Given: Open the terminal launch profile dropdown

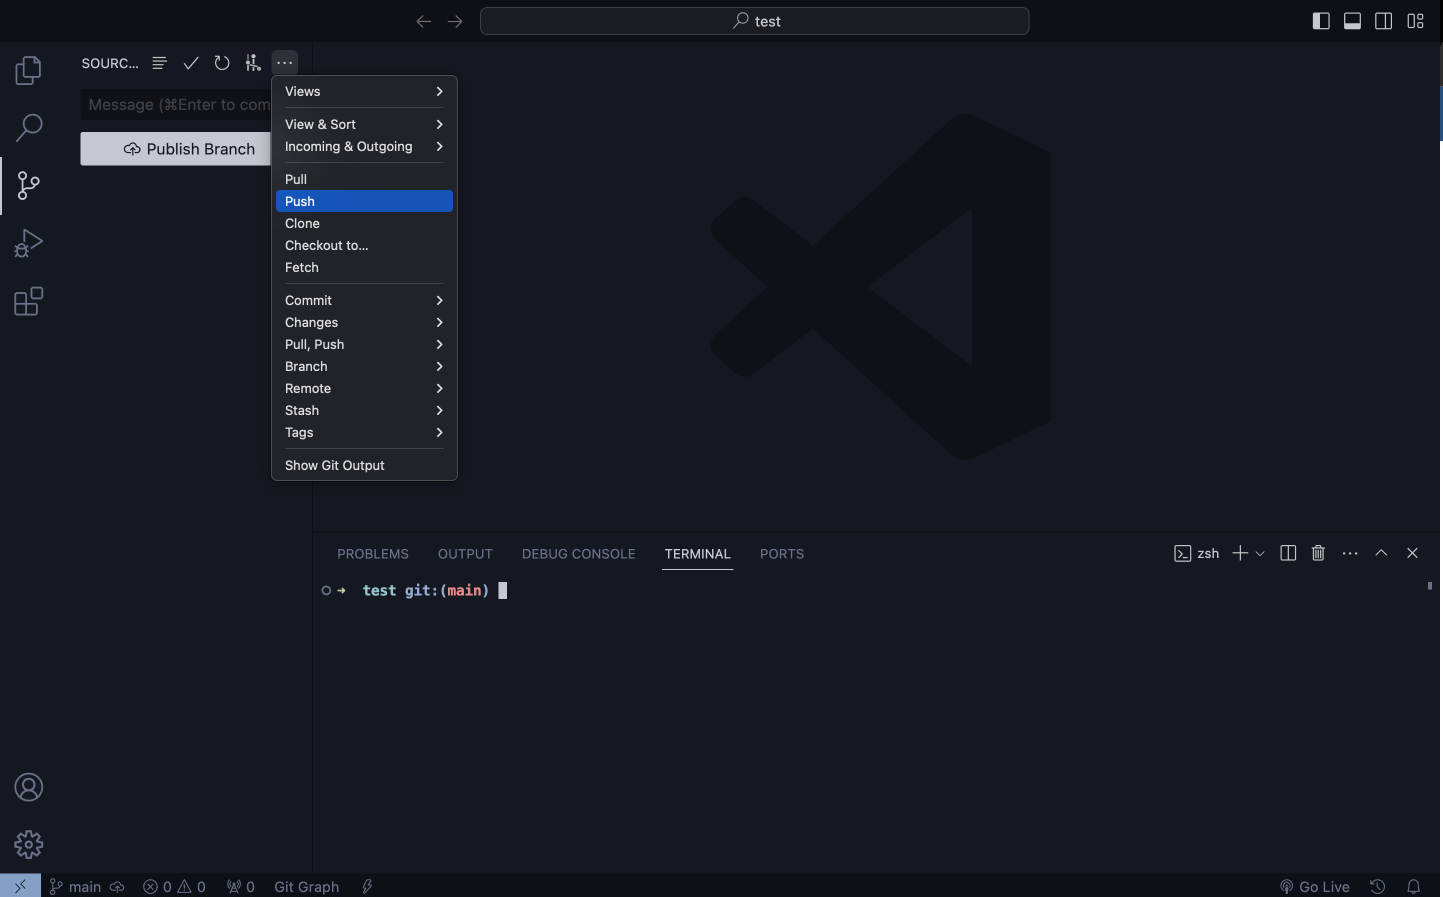Looking at the screenshot, I should [1260, 553].
